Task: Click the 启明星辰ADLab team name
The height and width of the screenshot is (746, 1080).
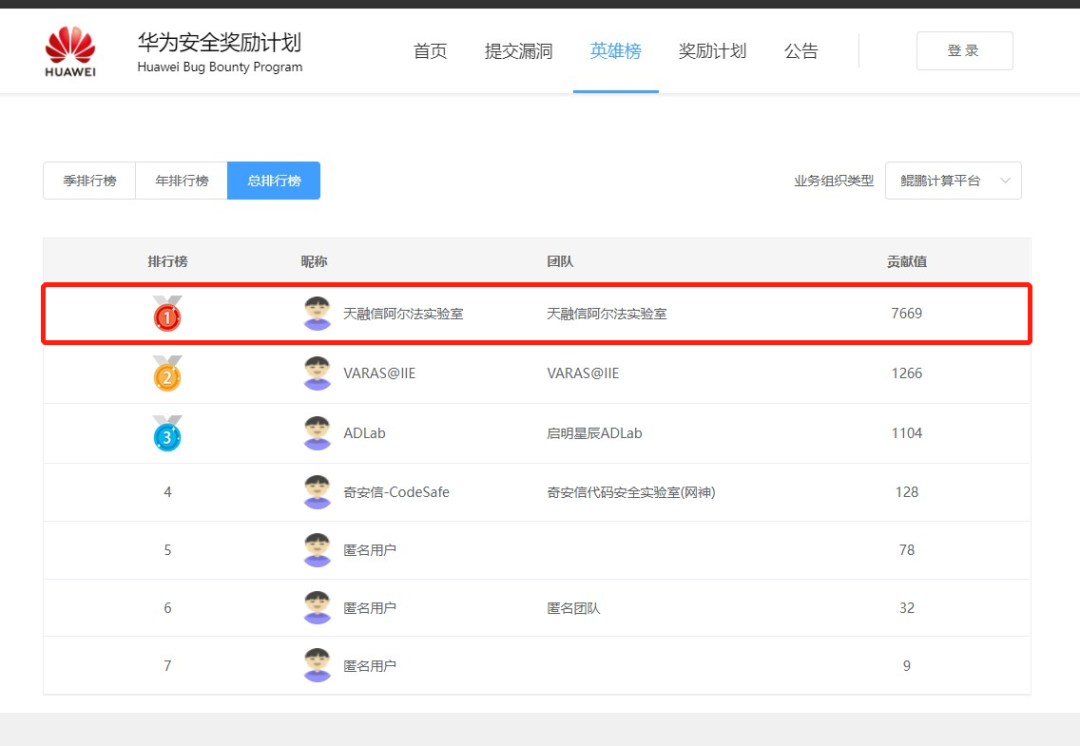Action: coord(594,434)
